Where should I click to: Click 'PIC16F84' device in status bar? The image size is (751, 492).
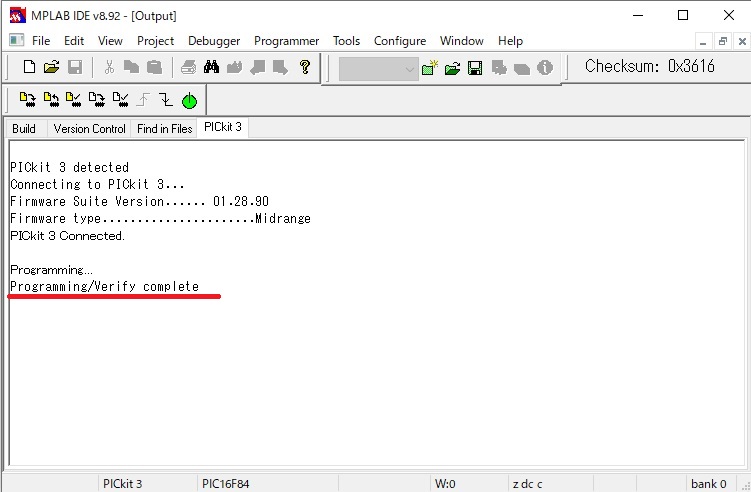tap(226, 484)
